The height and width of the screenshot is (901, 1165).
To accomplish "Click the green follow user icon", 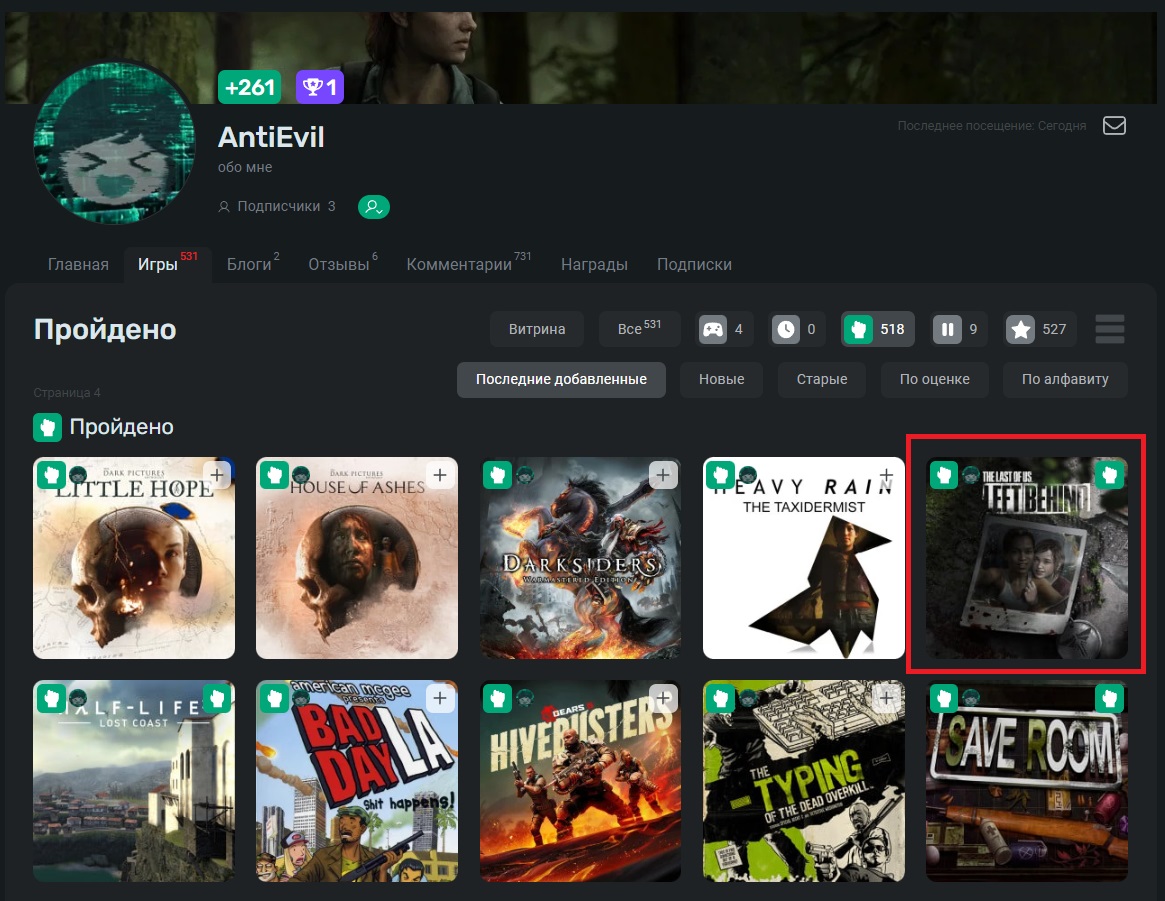I will tap(374, 206).
